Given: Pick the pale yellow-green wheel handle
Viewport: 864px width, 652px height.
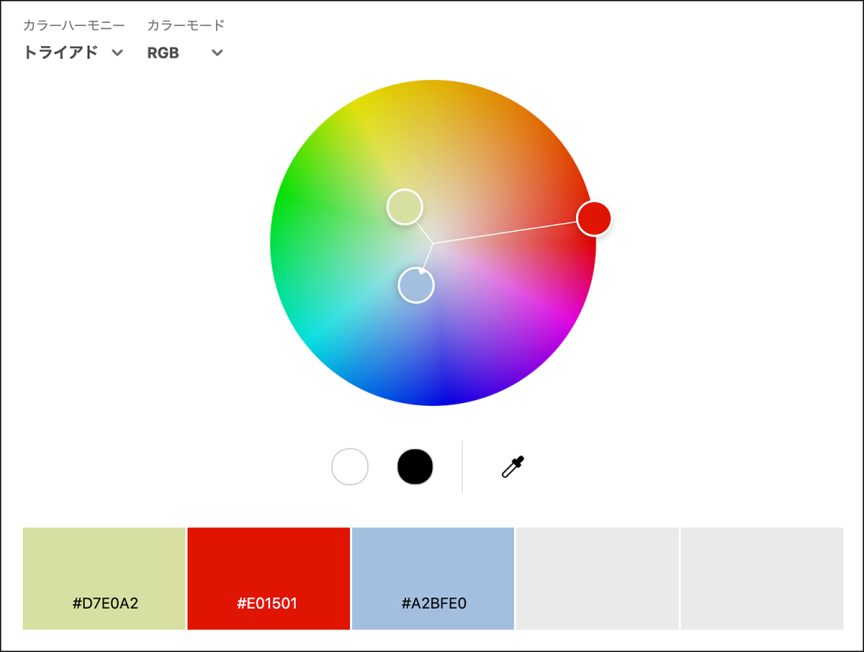Looking at the screenshot, I should pyautogui.click(x=405, y=207).
